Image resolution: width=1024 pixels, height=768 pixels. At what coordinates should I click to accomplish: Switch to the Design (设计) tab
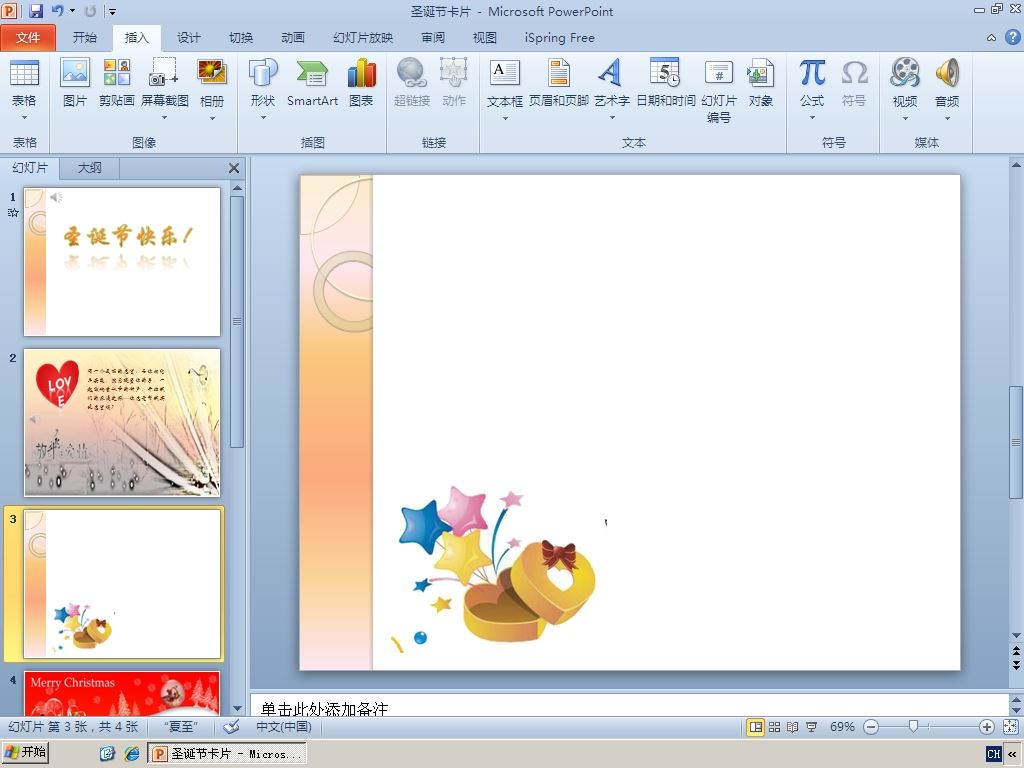coord(189,38)
